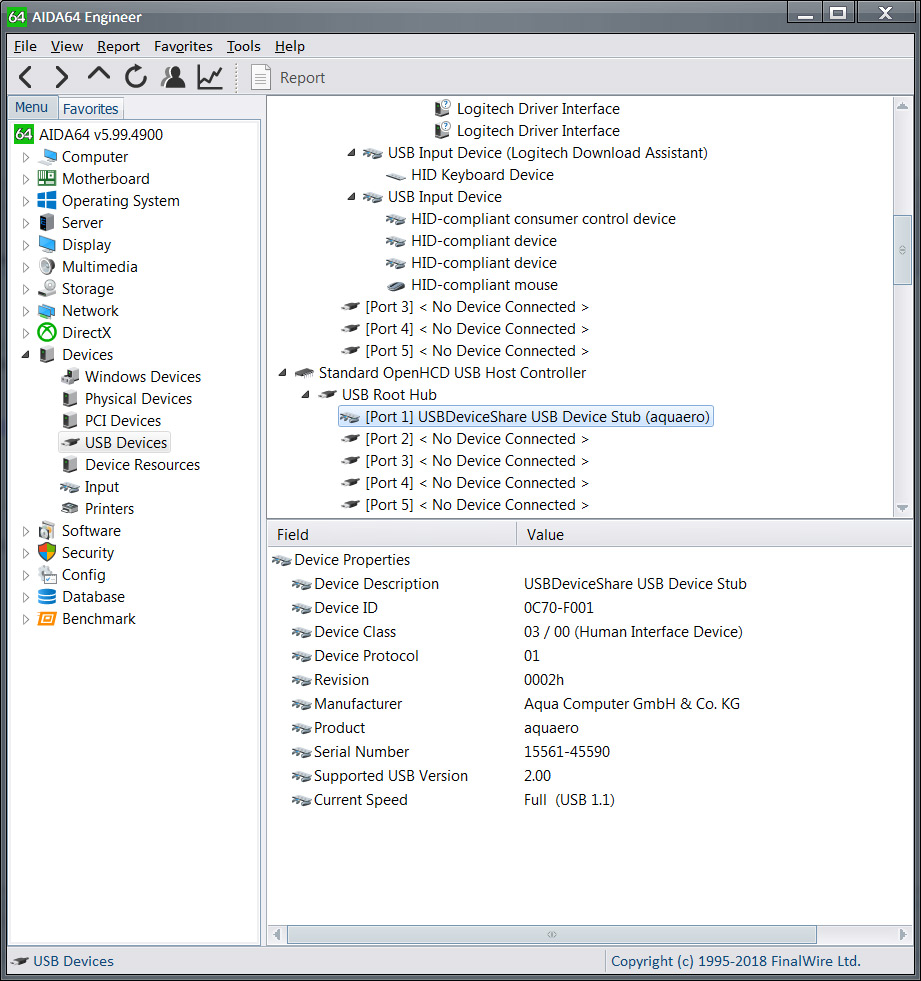
Task: Open the Tools menu
Action: pos(243,46)
